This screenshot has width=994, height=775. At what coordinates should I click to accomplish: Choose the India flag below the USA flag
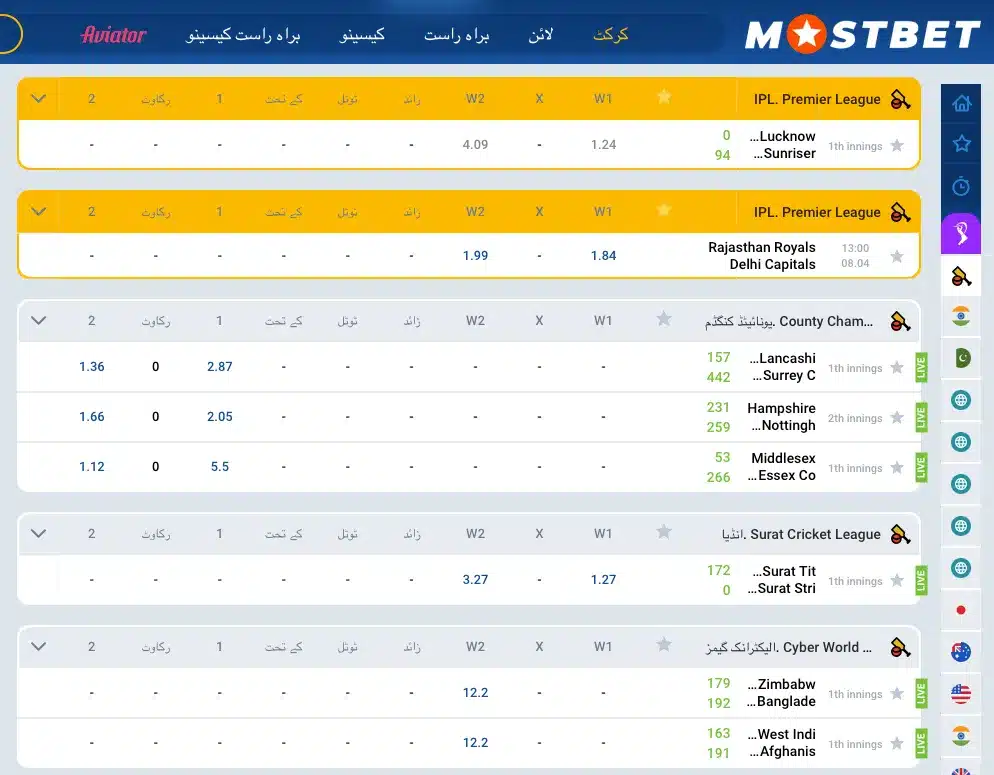[x=961, y=735]
